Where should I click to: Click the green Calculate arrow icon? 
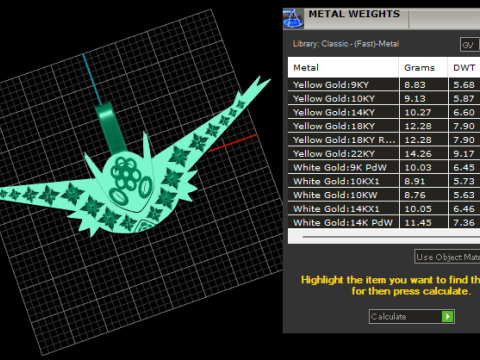click(x=447, y=316)
